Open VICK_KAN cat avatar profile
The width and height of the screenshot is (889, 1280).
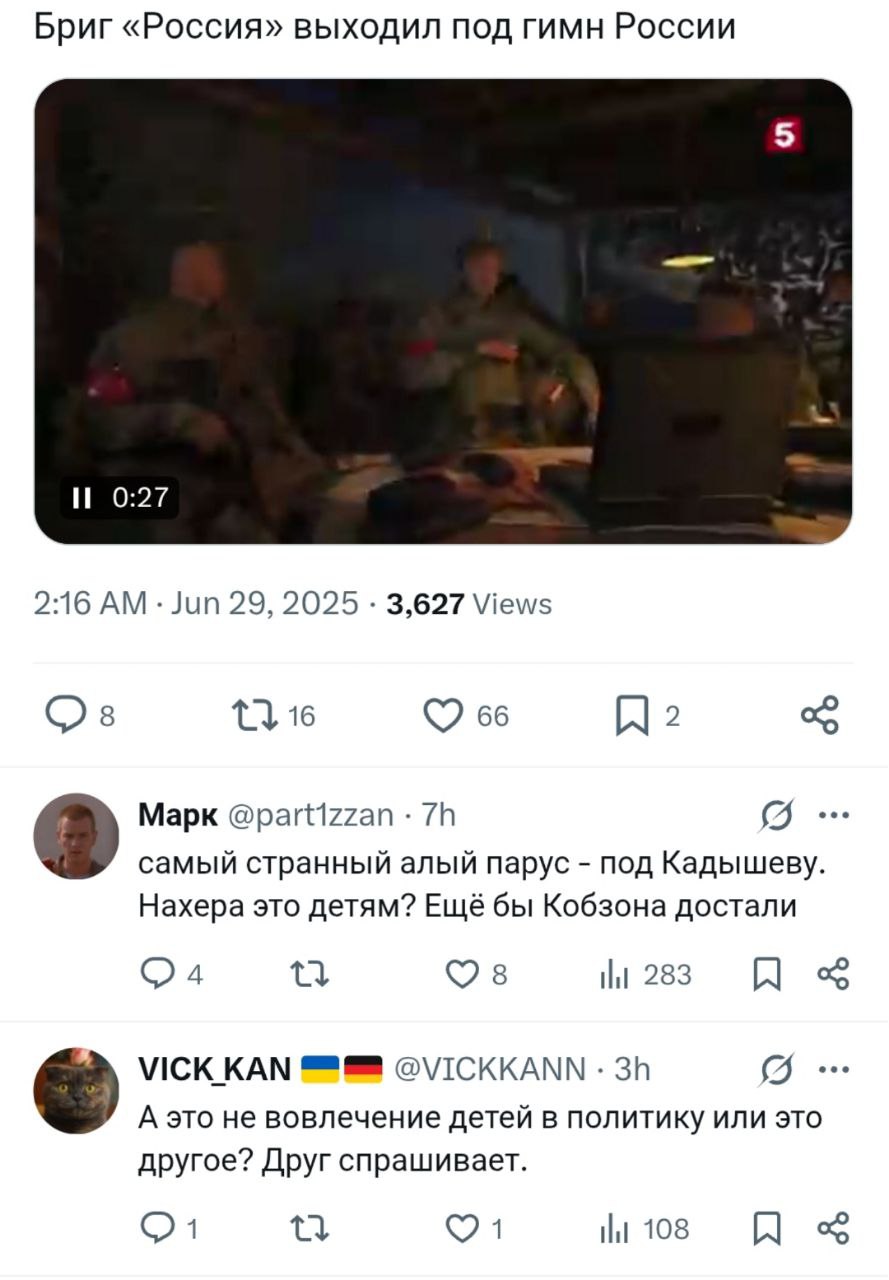[77, 1091]
